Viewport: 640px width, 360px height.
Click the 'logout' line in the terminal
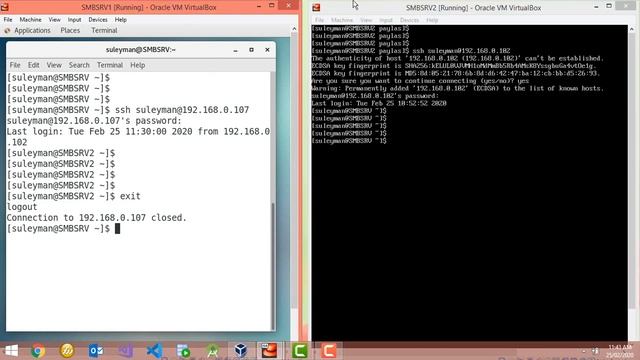tap(22, 207)
